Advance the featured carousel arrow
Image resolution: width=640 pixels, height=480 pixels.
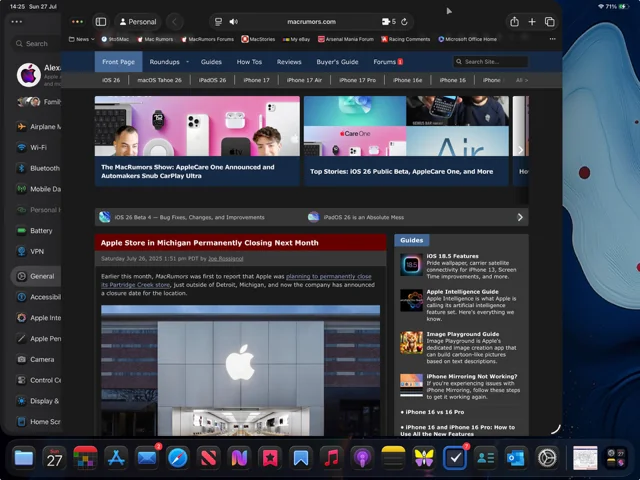point(520,150)
